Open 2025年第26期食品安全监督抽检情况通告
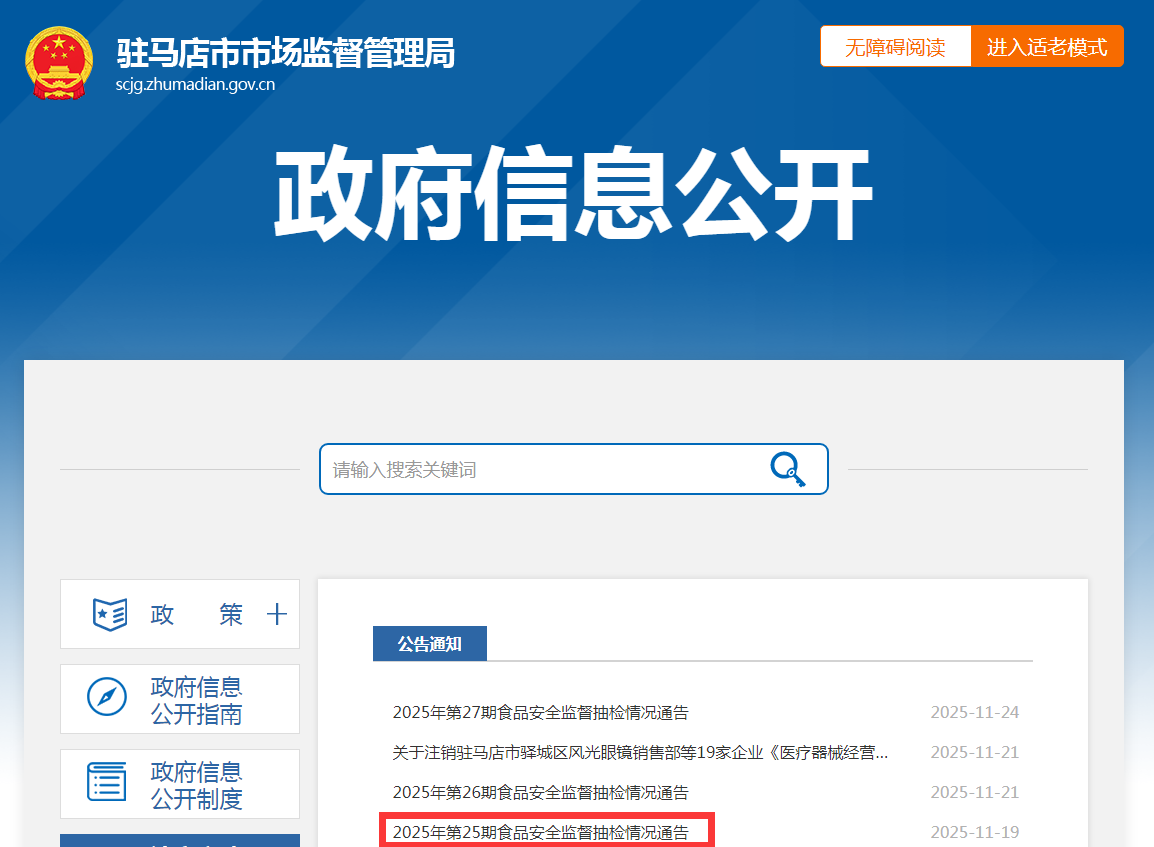Viewport: 1154px width, 847px height. point(540,792)
